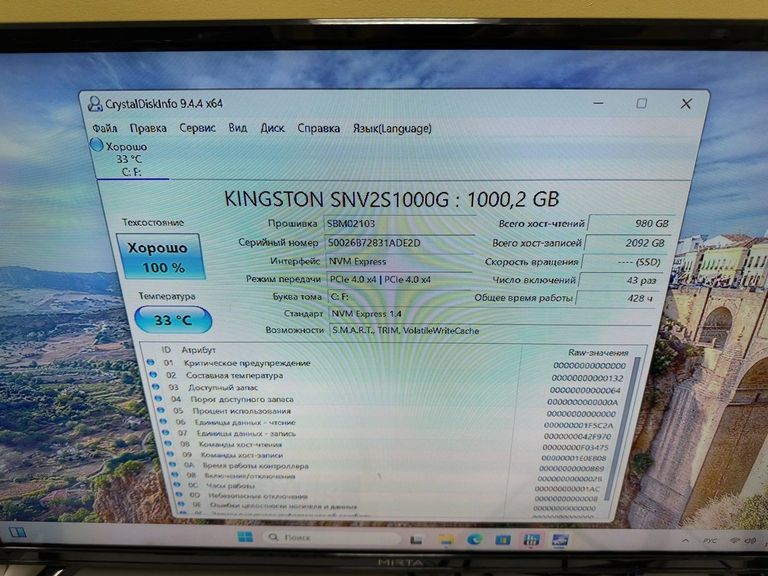Click status dot for attribute 02
768x576 pixels.
(x=153, y=374)
